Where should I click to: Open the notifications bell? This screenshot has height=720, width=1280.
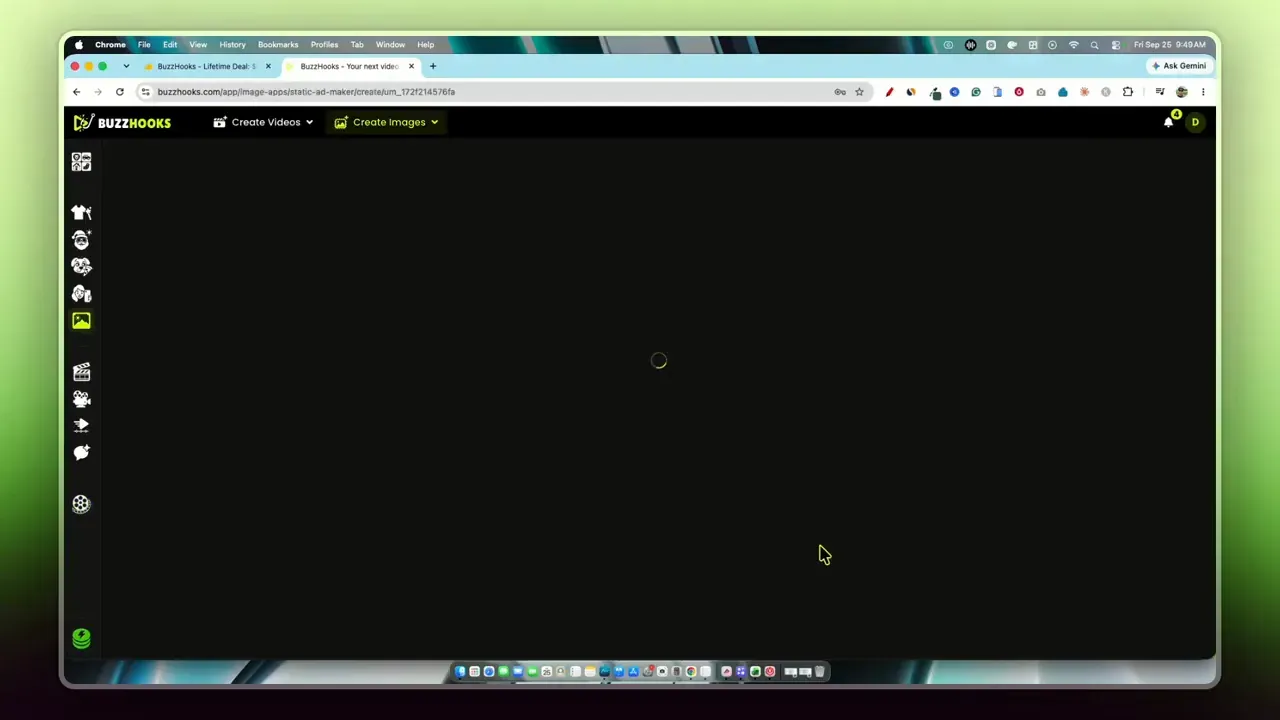pyautogui.click(x=1168, y=122)
